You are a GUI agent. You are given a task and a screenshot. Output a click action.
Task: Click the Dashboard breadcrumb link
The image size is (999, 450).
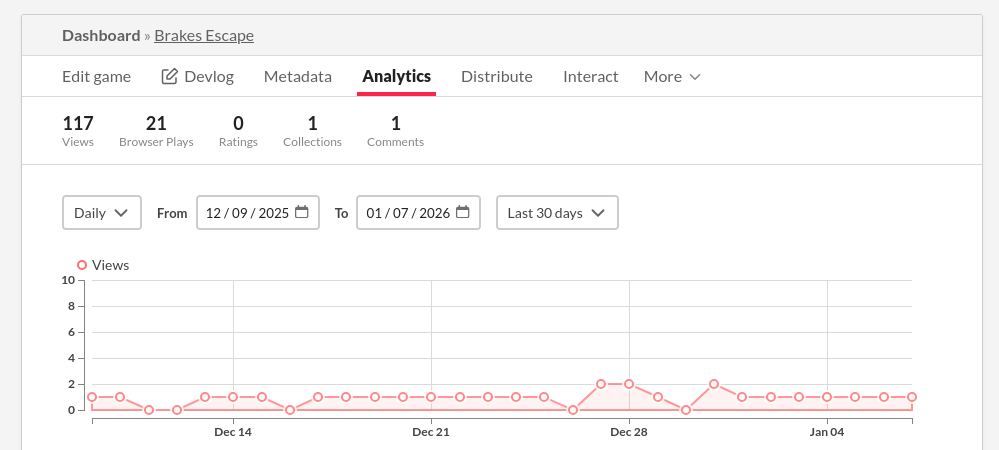(x=101, y=36)
